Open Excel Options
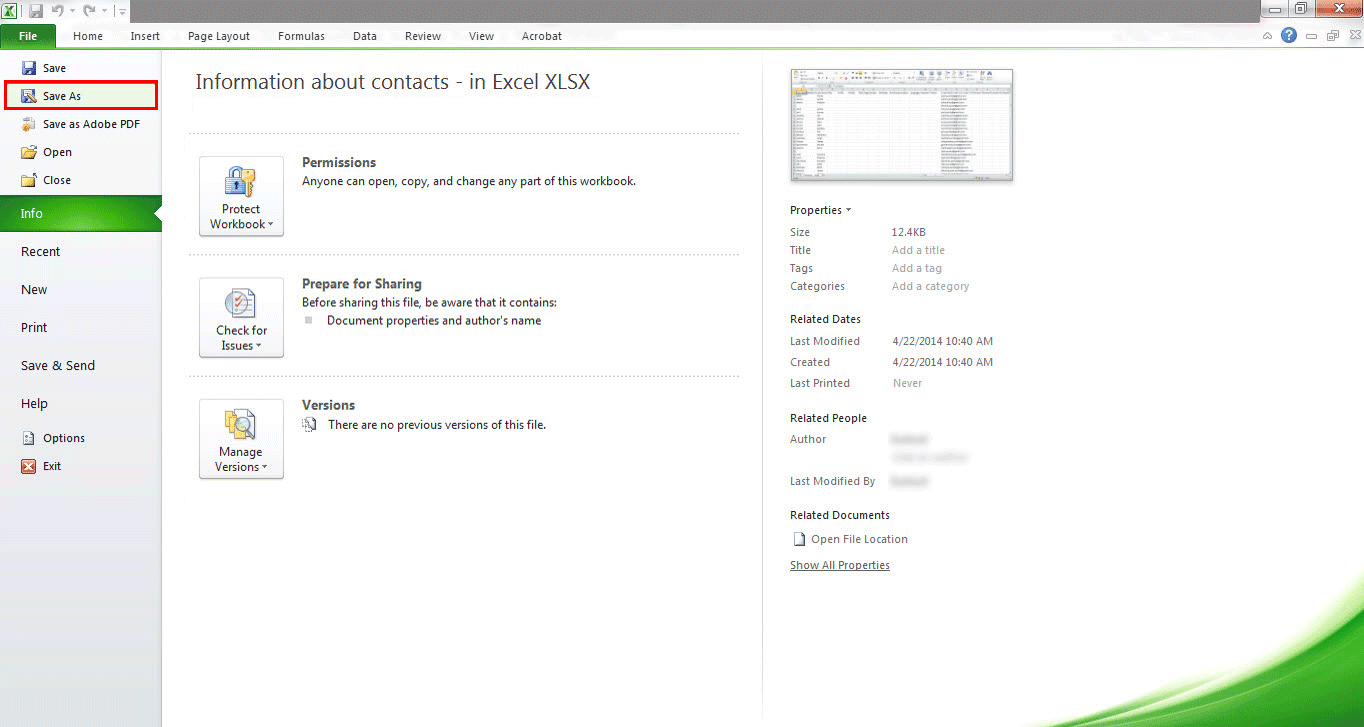This screenshot has width=1364, height=727. pyautogui.click(x=81, y=438)
